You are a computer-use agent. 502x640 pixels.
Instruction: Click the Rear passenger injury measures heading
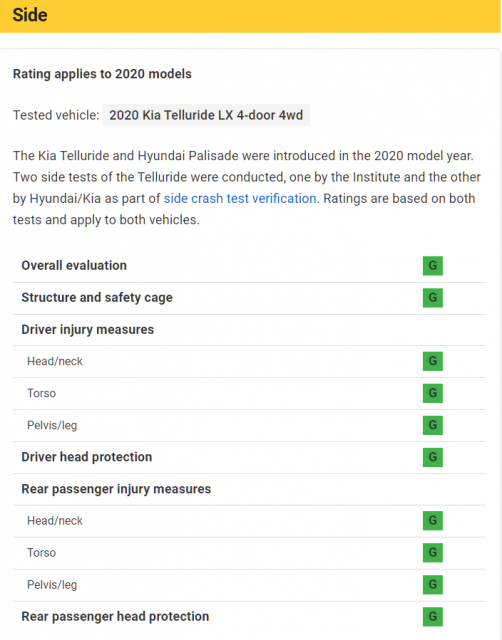coord(116,489)
